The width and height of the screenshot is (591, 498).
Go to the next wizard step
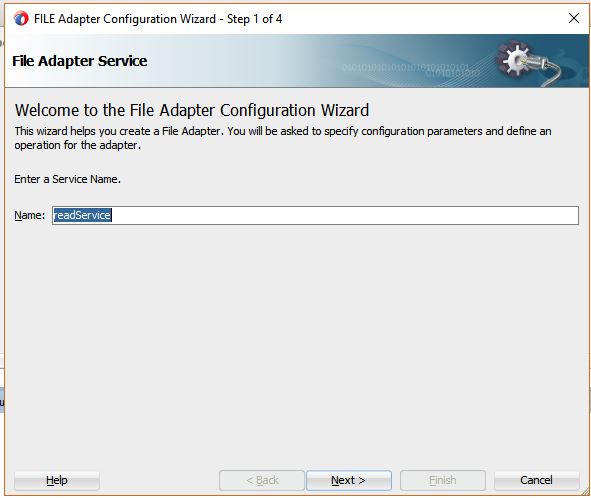[349, 480]
